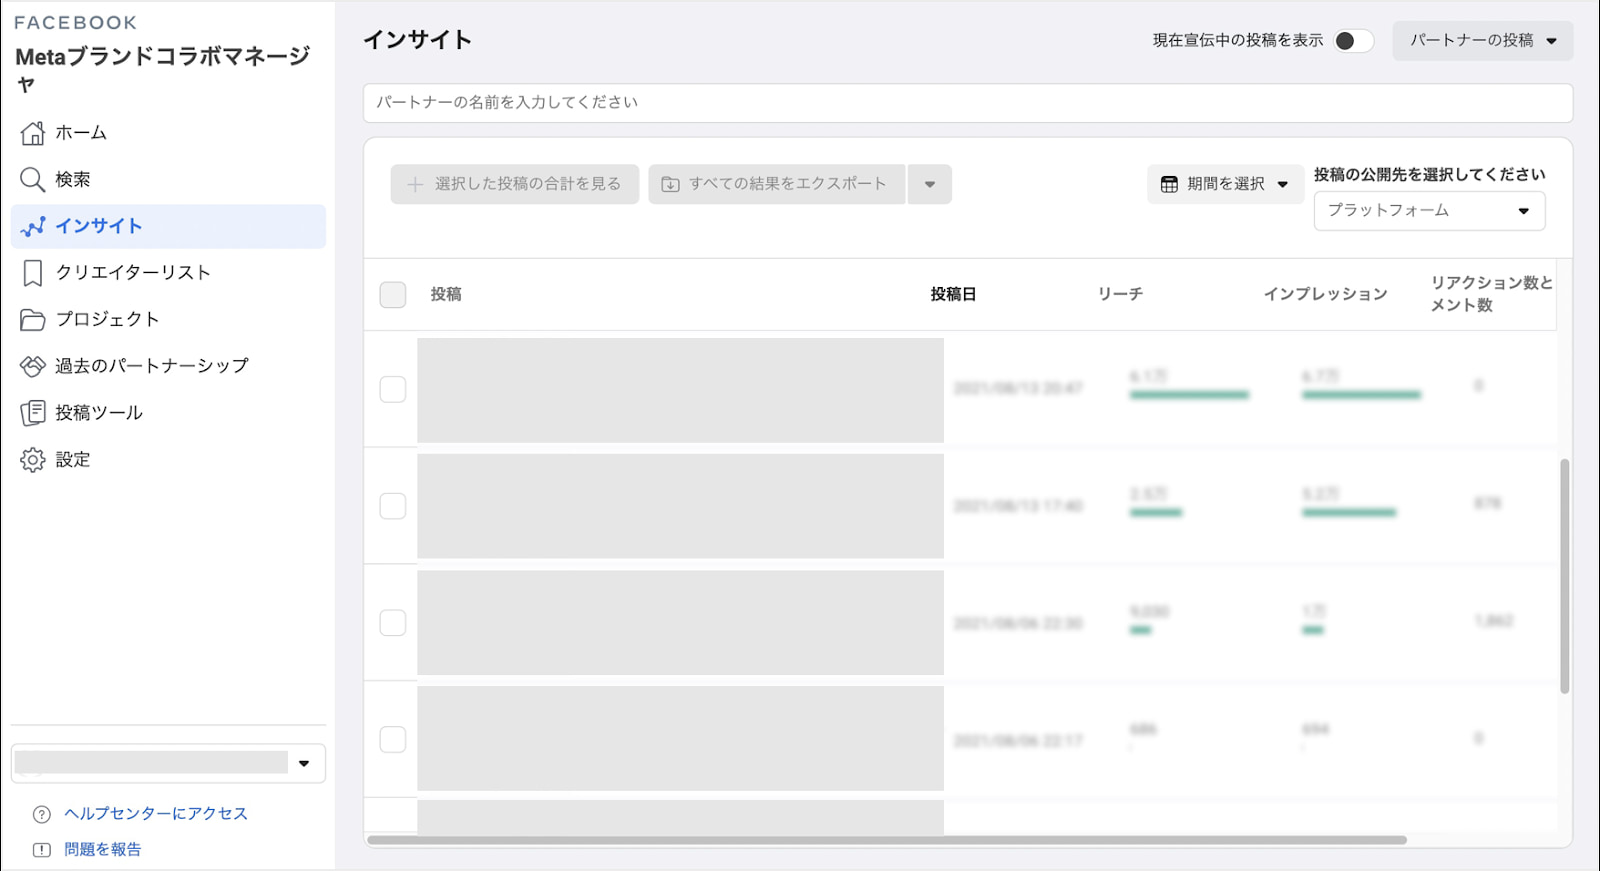Viewport: 1600px width, 871px height.
Task: Open the account selector dropdown at bottom
Action: click(168, 763)
